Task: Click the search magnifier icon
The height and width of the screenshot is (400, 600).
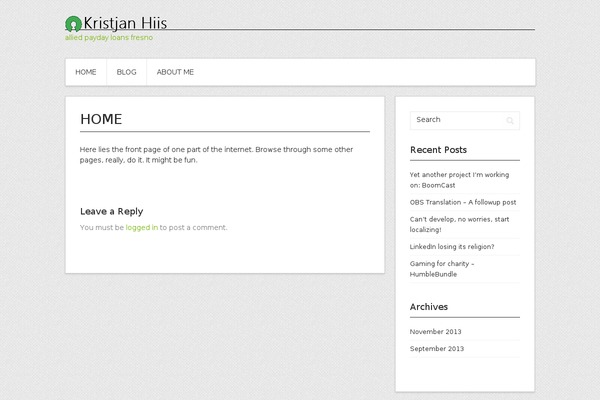Action: pyautogui.click(x=510, y=121)
